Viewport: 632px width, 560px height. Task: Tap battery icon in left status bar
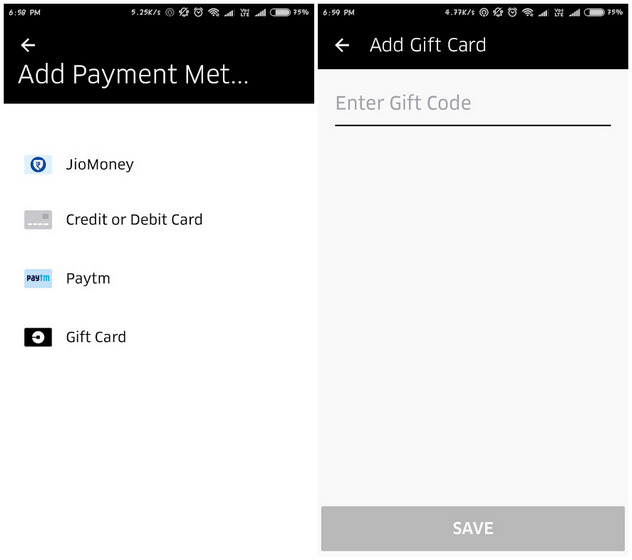(279, 12)
